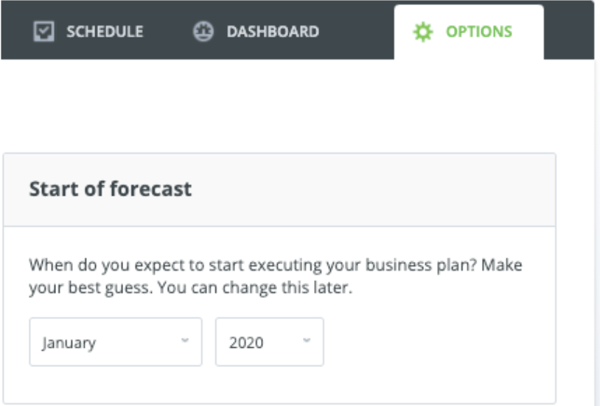This screenshot has width=600, height=406.
Task: Open the January month dropdown
Action: point(116,342)
